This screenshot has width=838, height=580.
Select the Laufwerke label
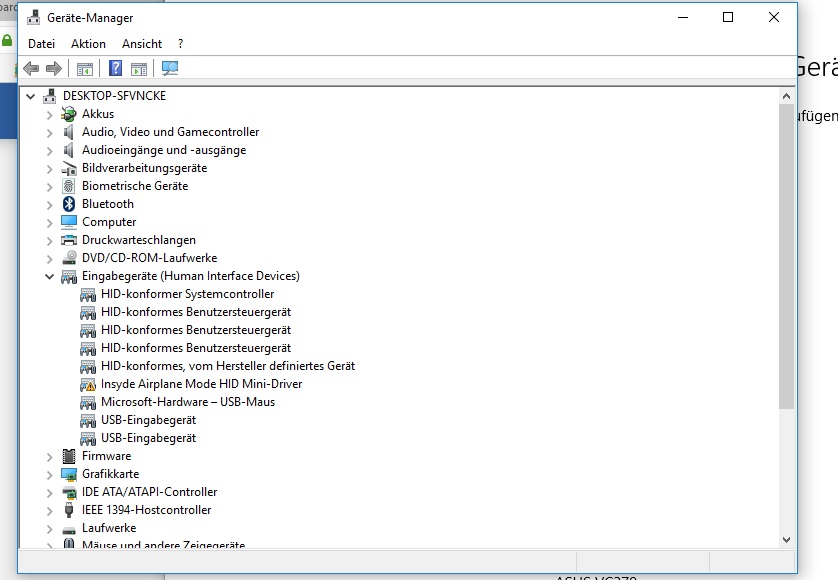(x=109, y=528)
